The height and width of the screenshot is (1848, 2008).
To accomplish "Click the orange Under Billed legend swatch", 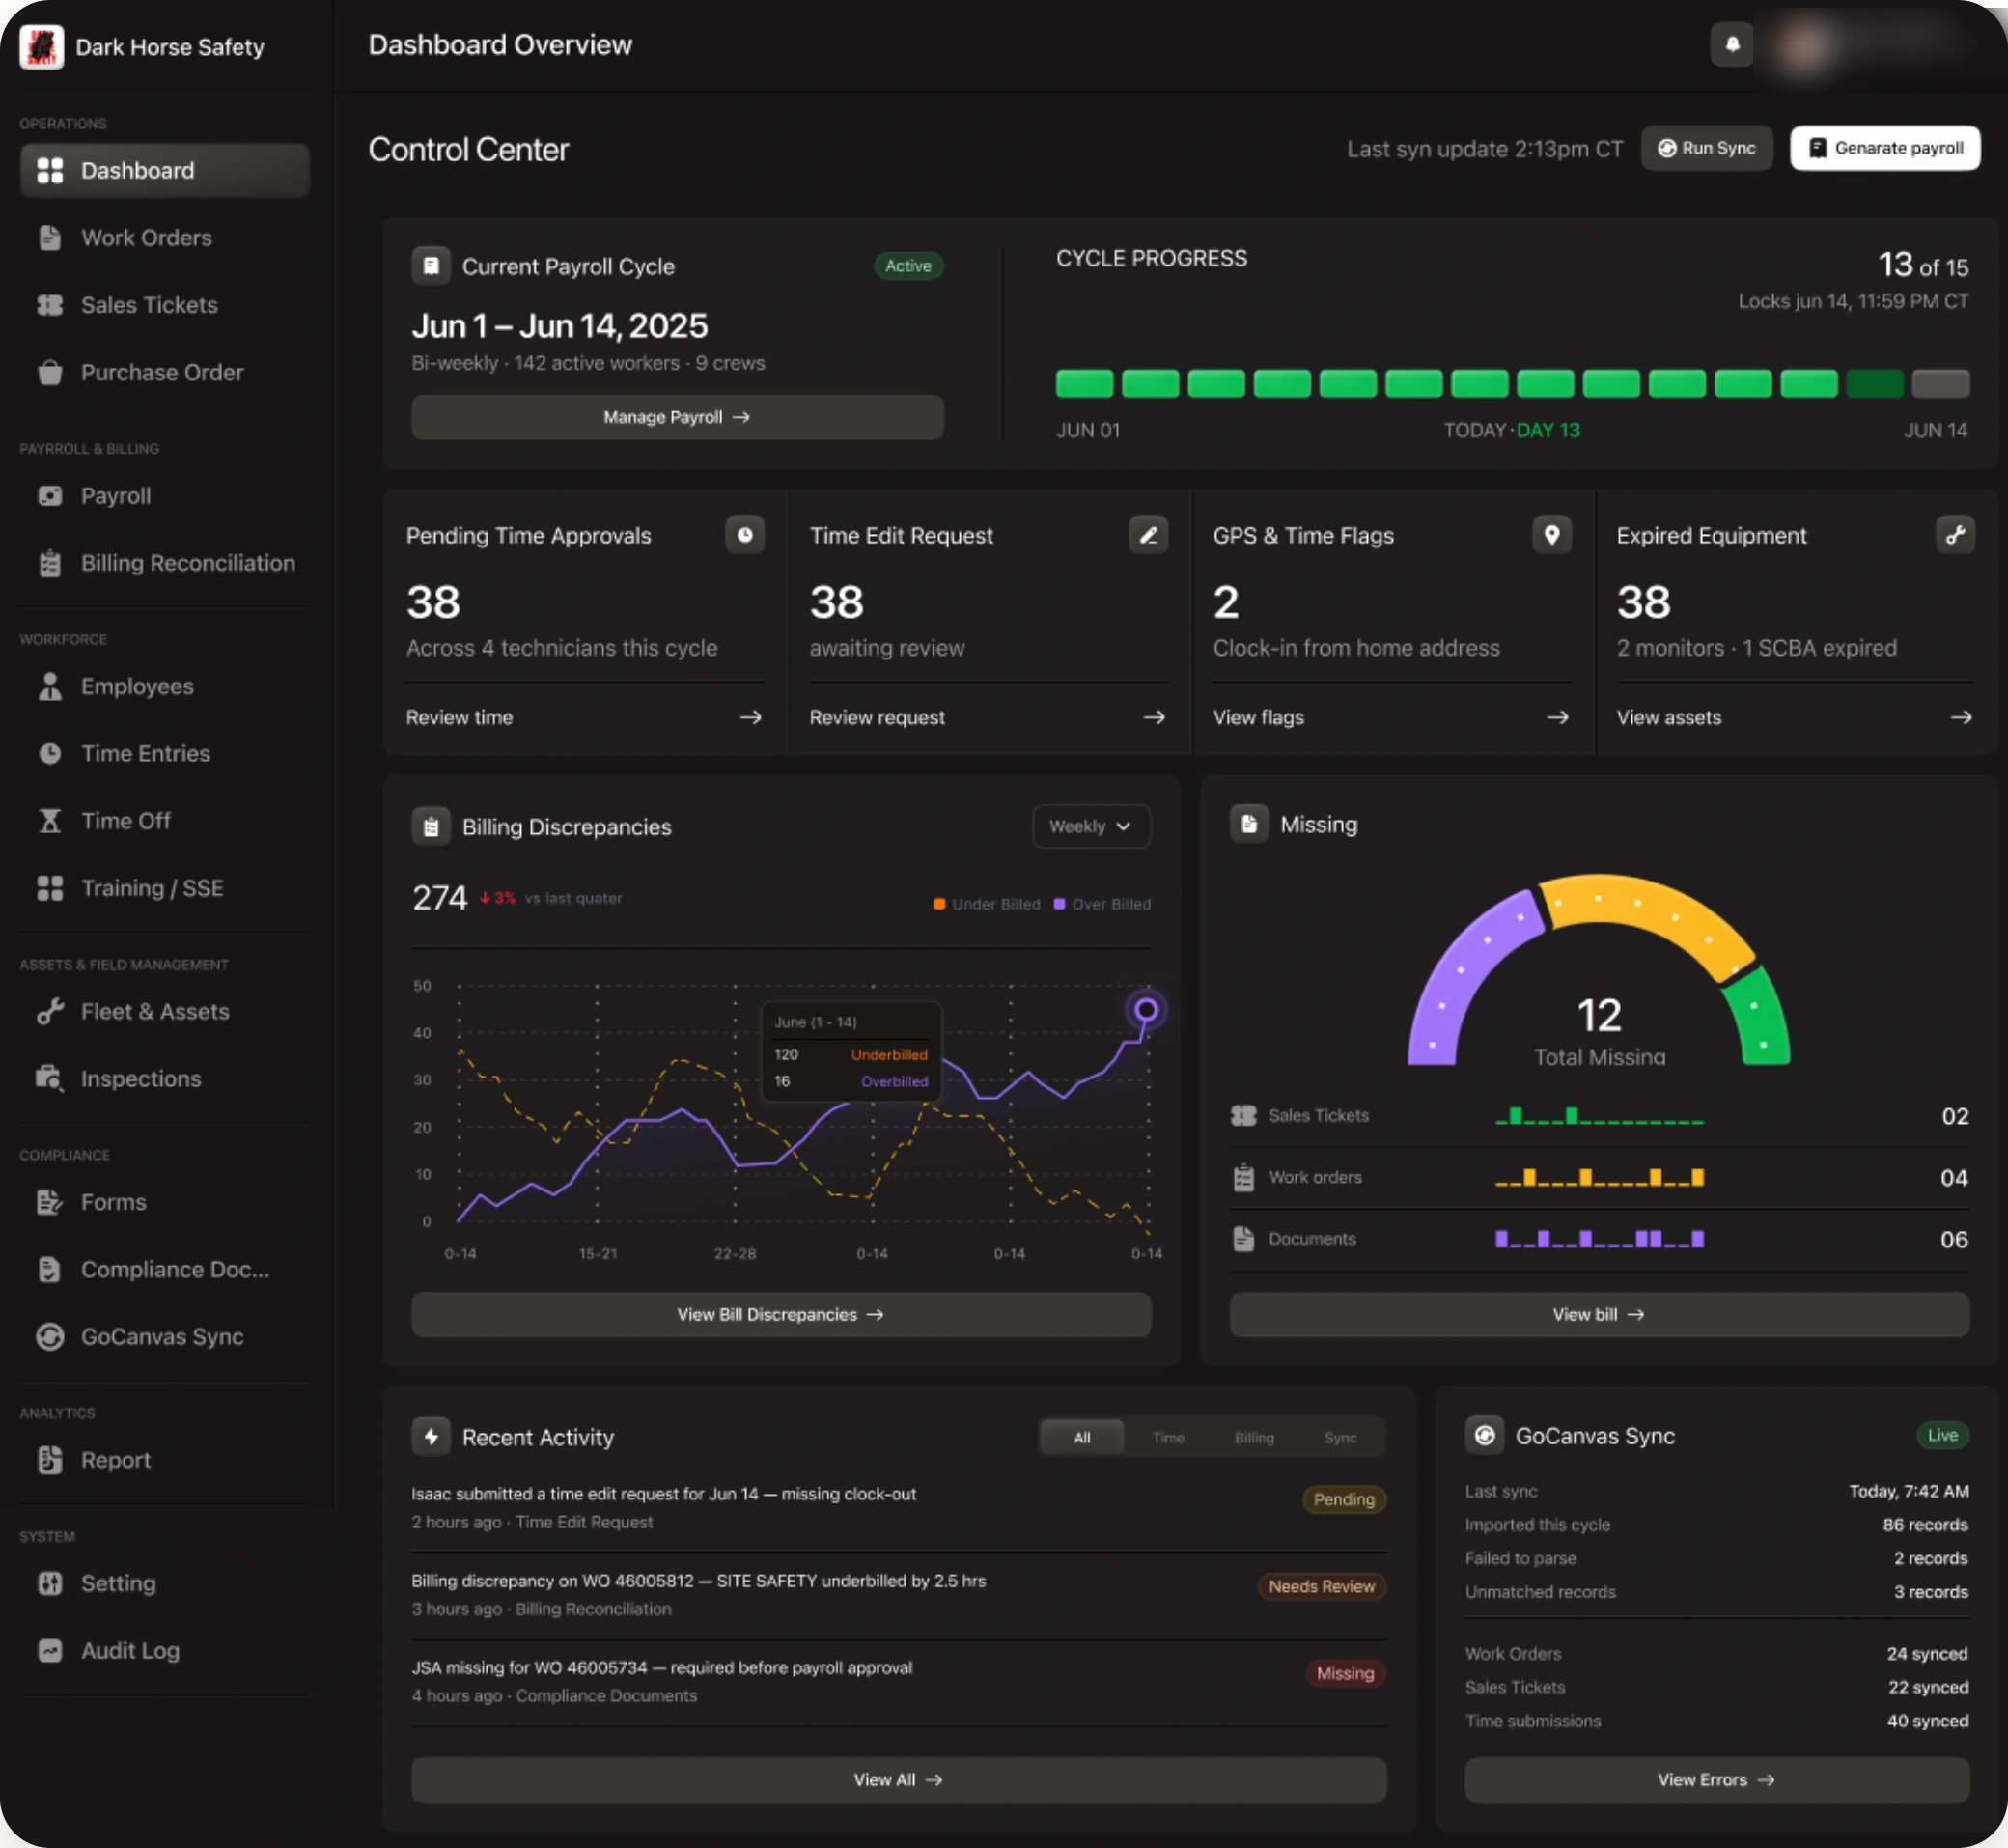I will (x=939, y=904).
